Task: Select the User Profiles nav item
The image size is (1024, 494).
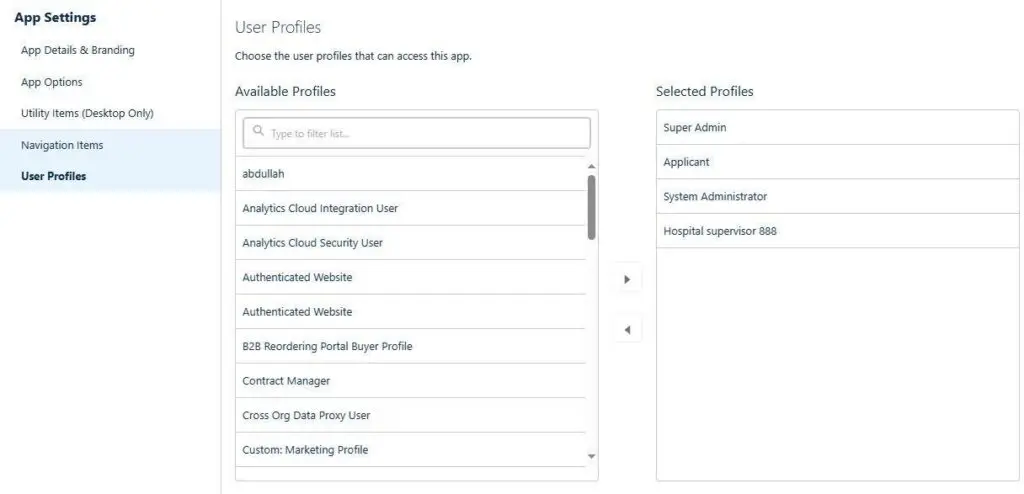Action: point(54,176)
